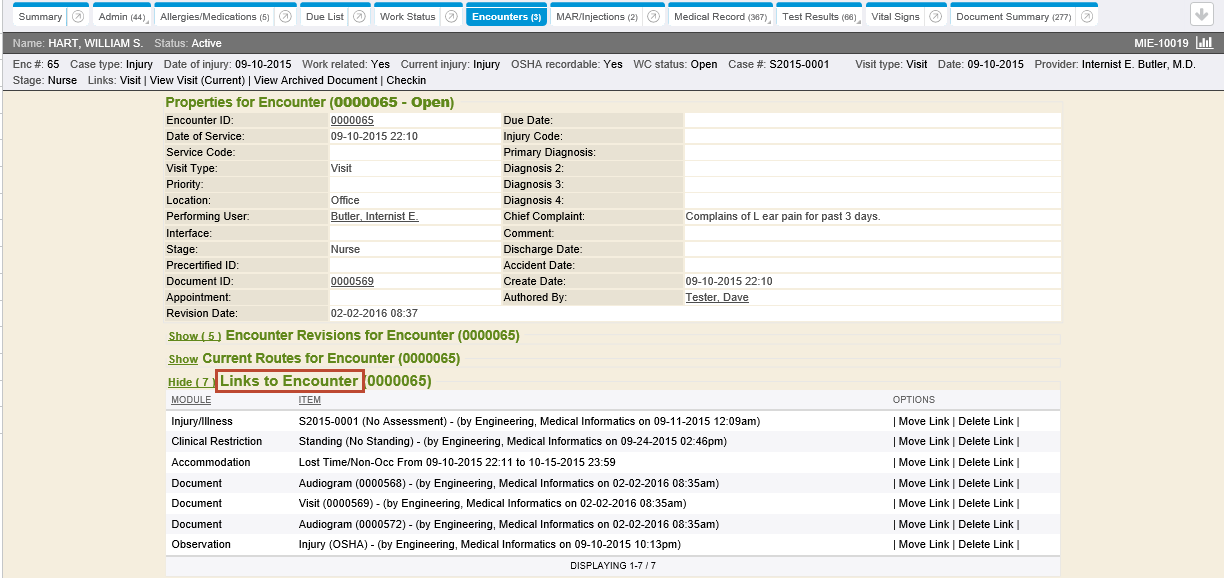Viewport: 1224px width, 578px height.
Task: Open the Test Results tab
Action: 818,17
